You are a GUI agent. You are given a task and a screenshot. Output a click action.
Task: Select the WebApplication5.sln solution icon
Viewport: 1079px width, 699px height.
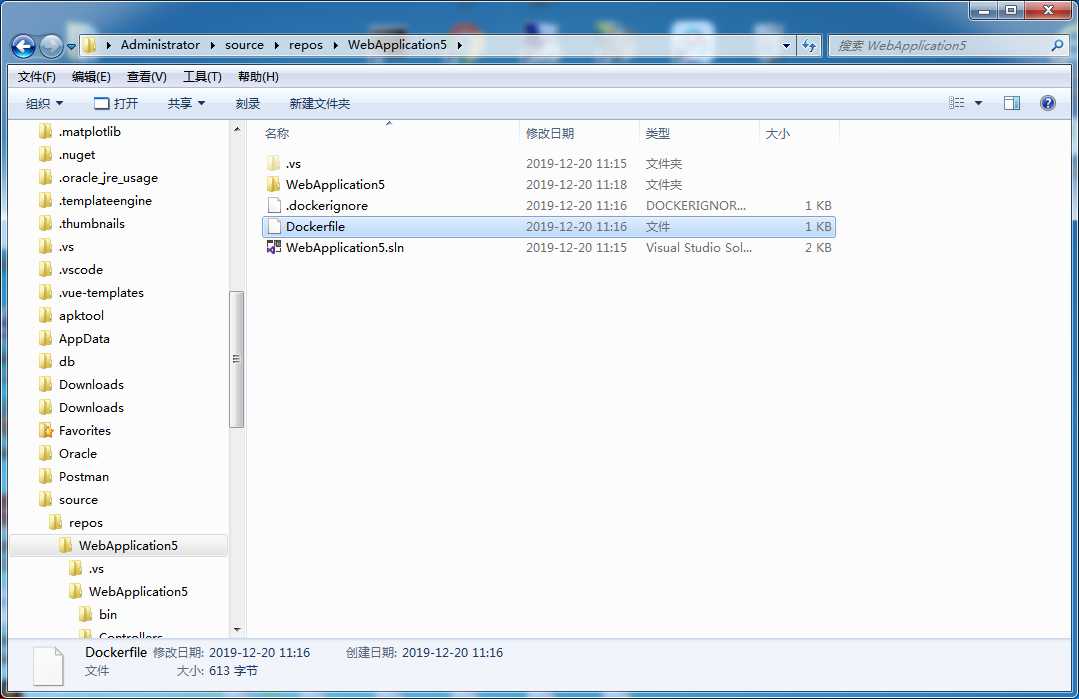[x=274, y=247]
